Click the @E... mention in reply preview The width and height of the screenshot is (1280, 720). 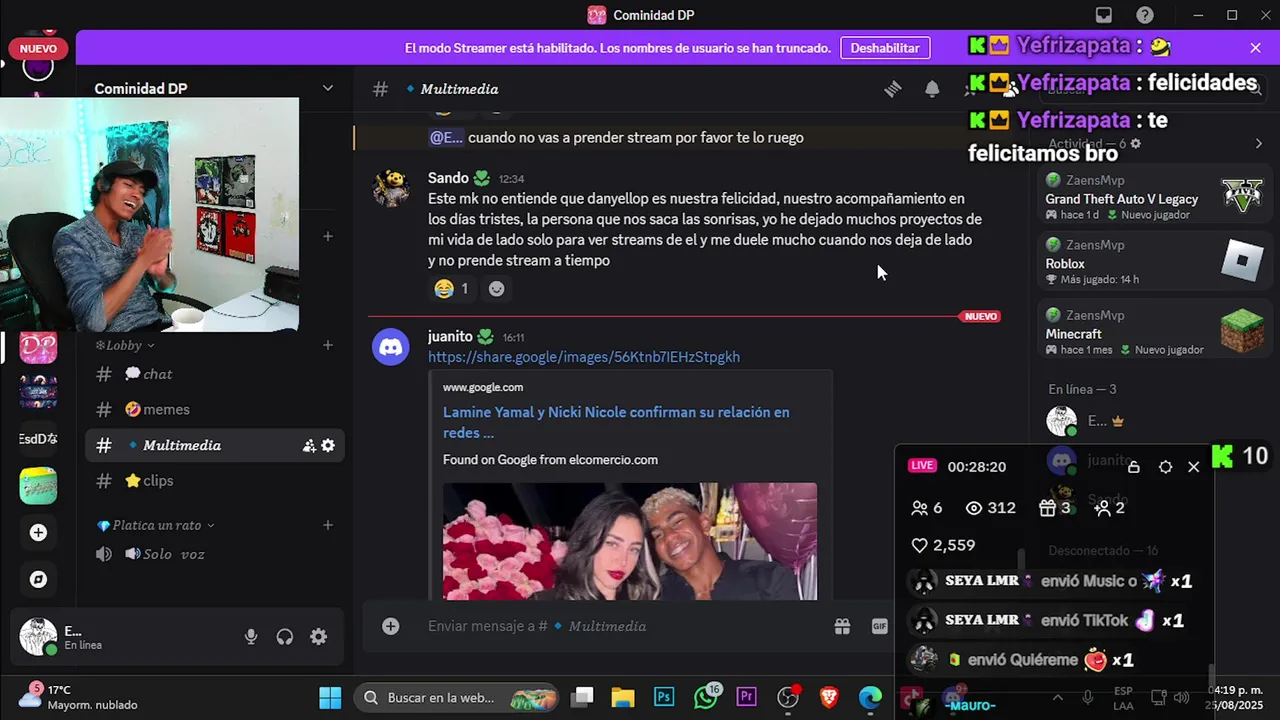(446, 138)
